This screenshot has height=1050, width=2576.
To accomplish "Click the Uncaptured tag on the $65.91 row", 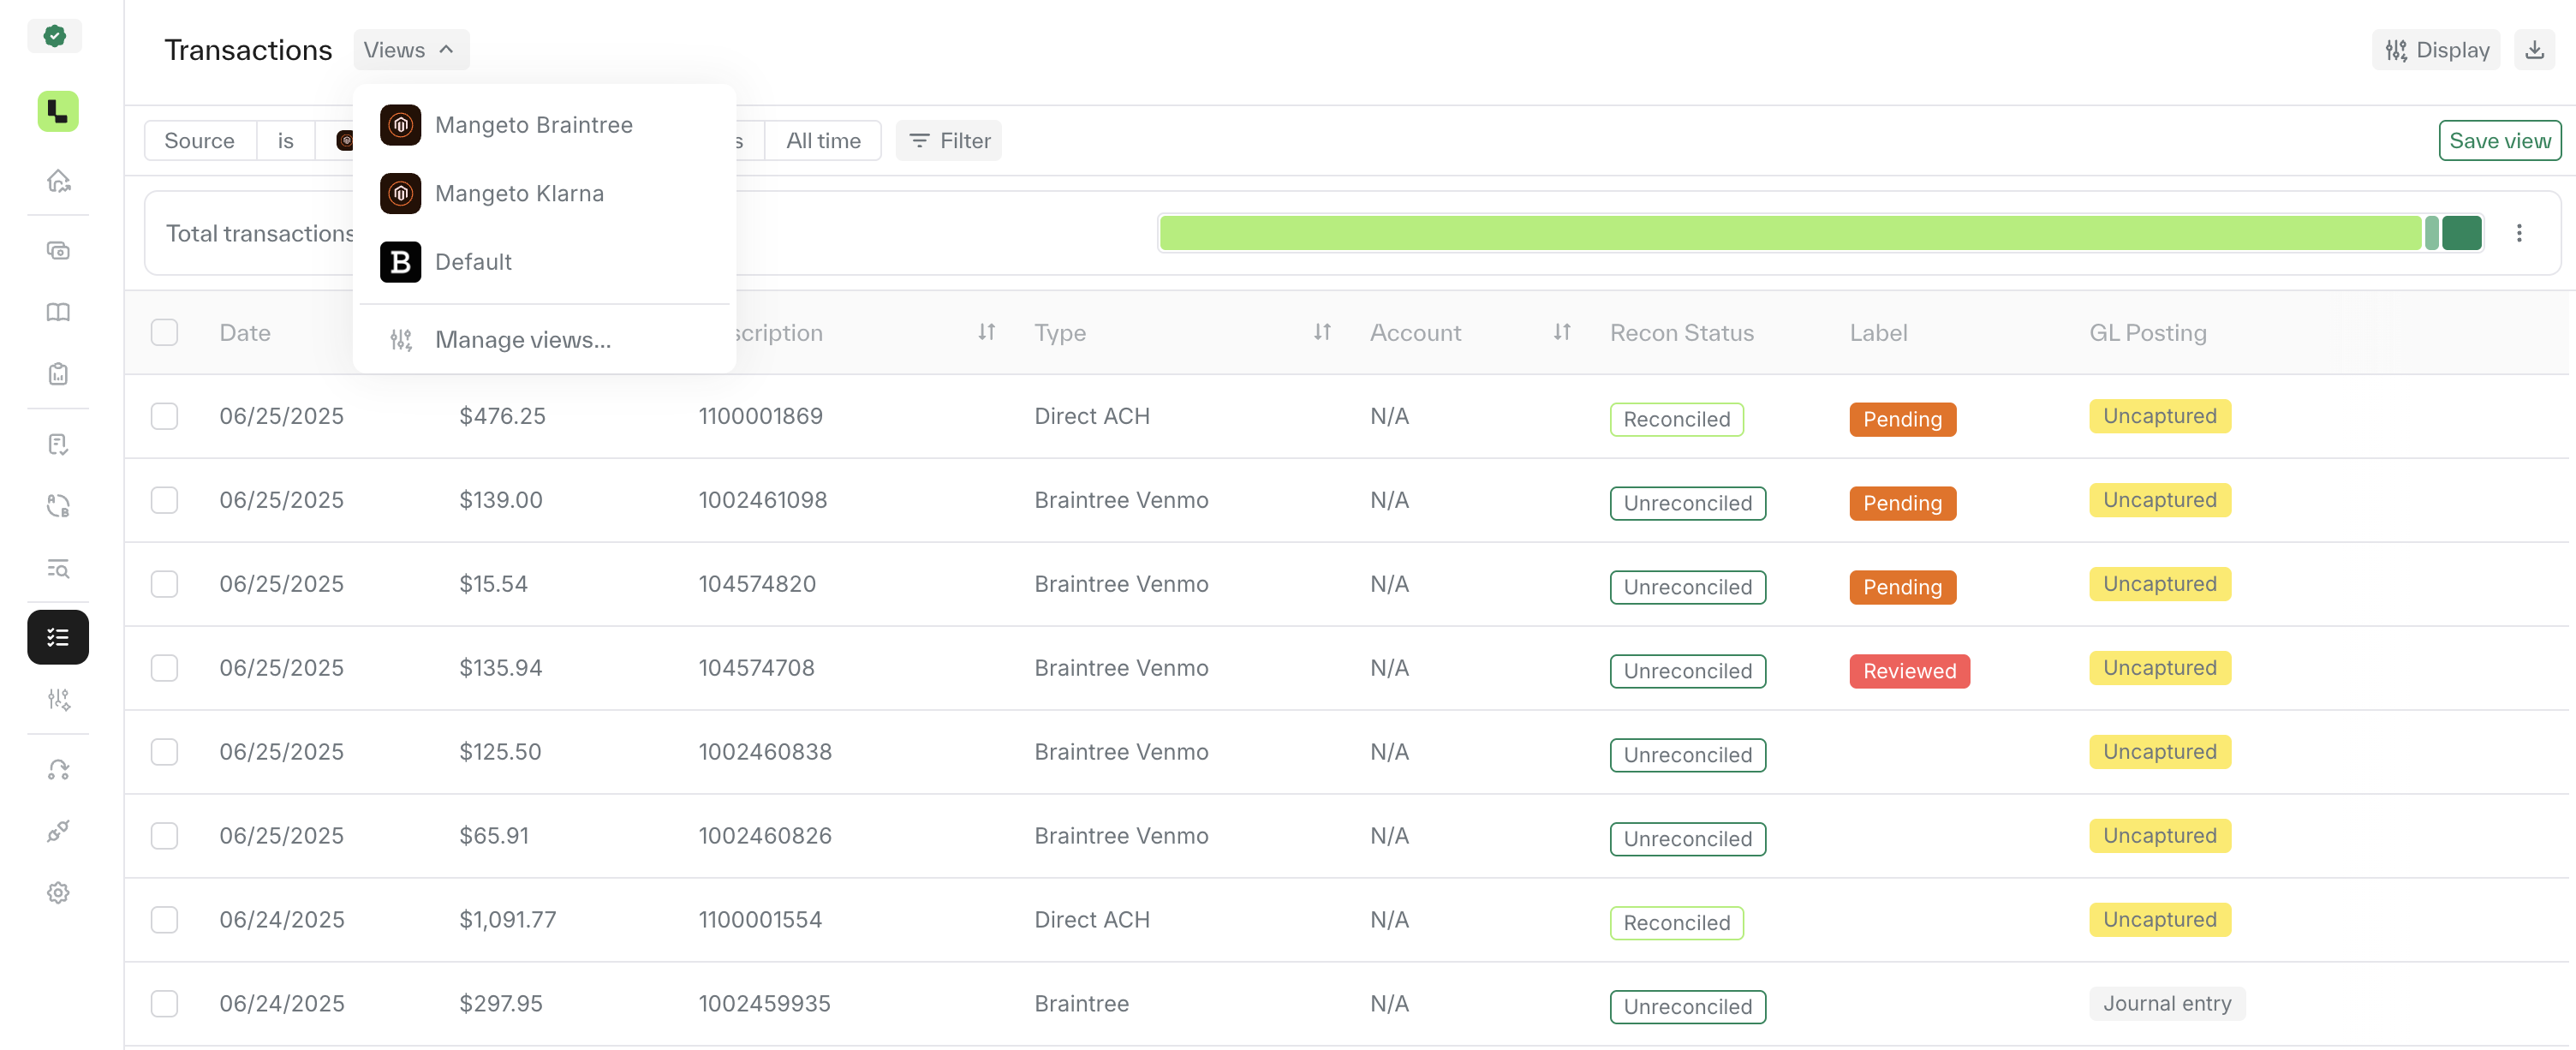I will tap(2160, 836).
